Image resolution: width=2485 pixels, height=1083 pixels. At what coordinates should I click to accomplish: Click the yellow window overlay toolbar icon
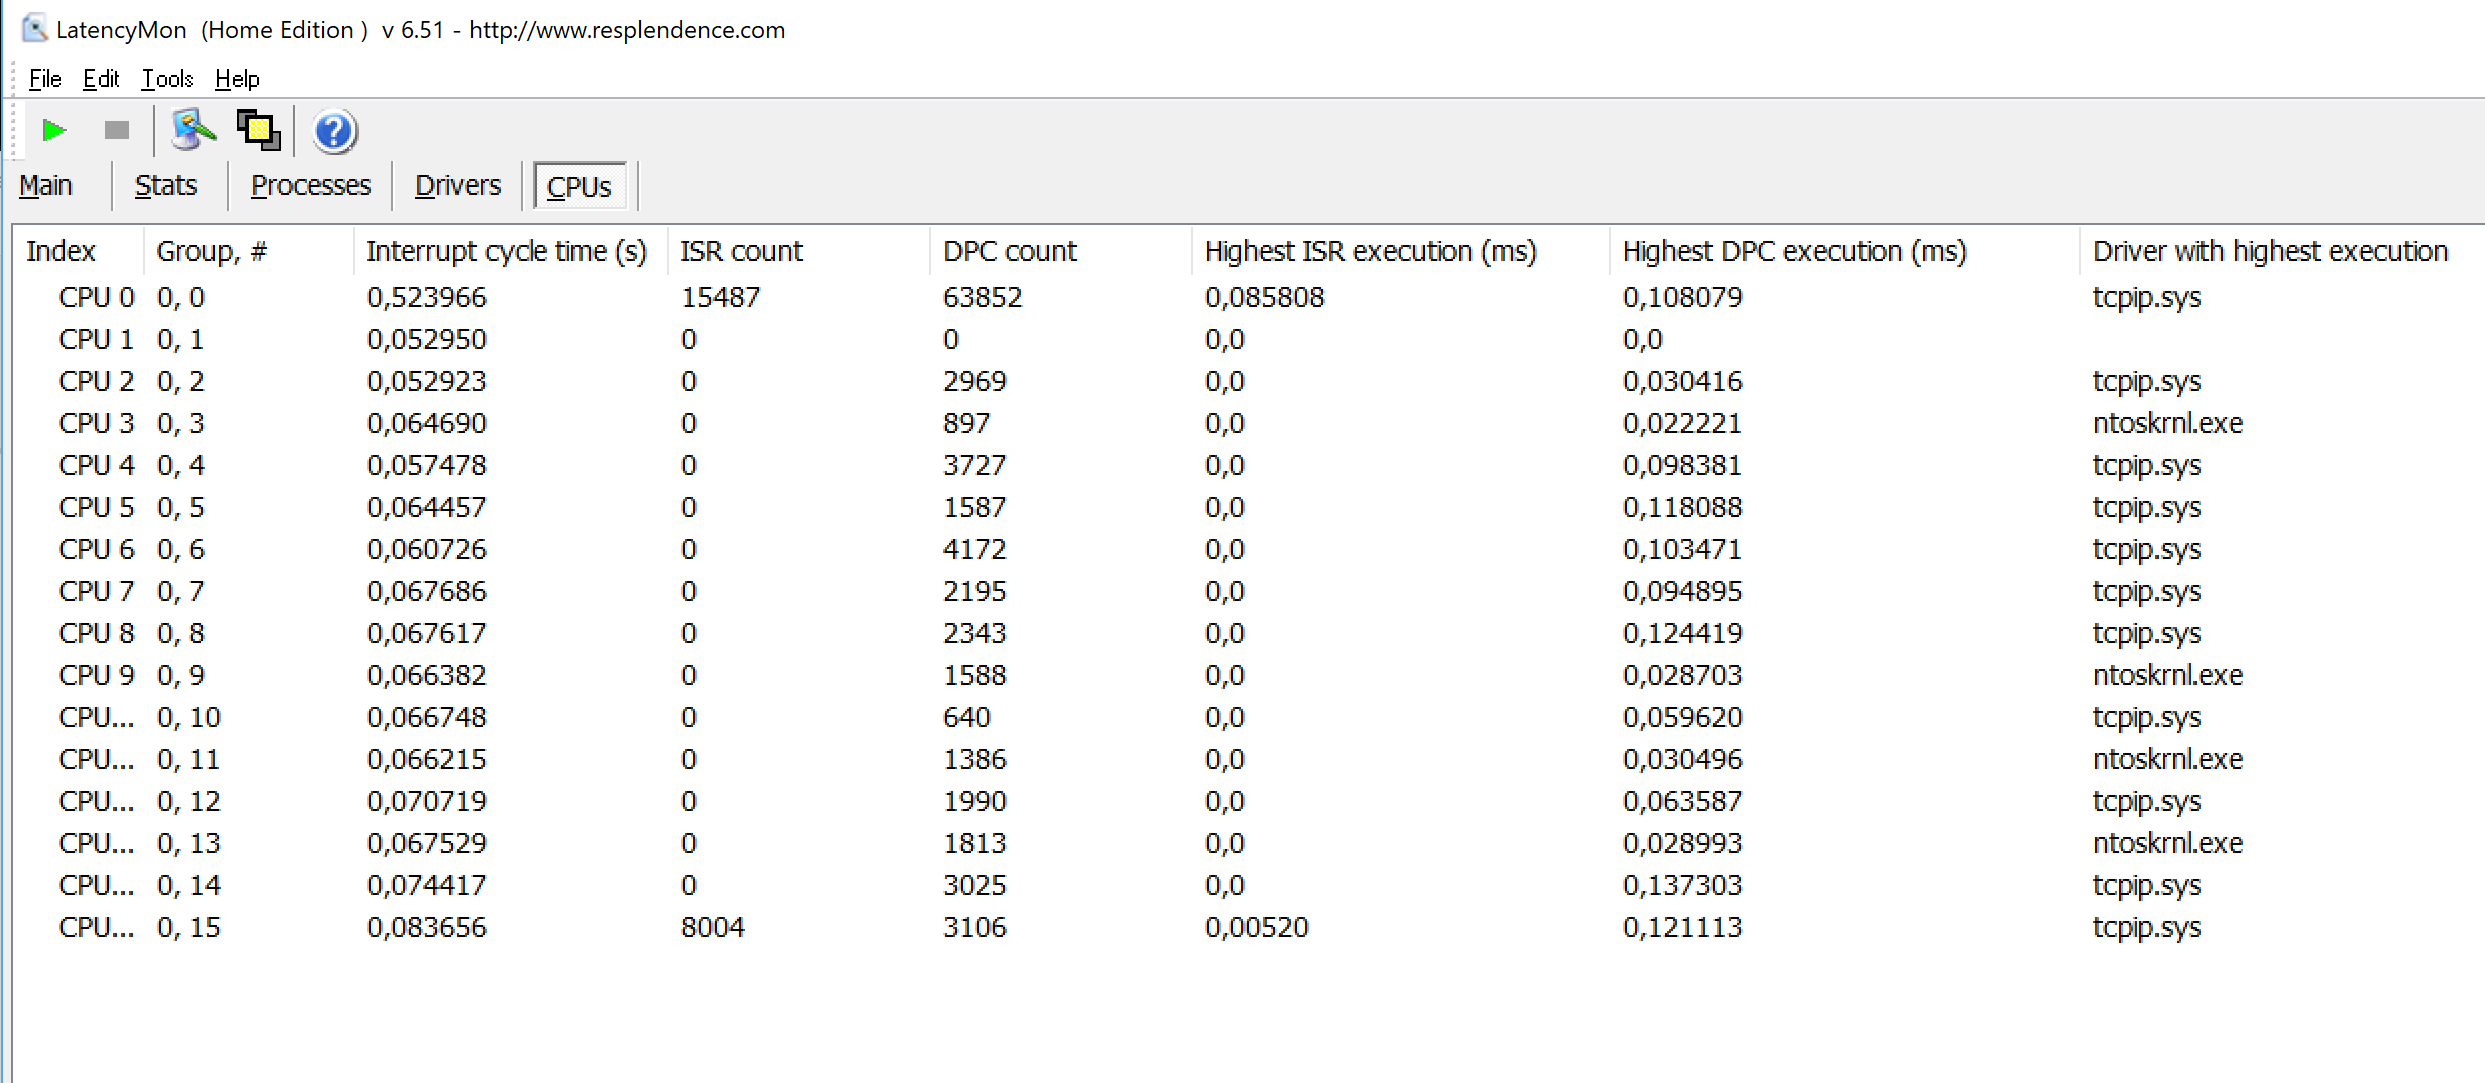point(259,131)
